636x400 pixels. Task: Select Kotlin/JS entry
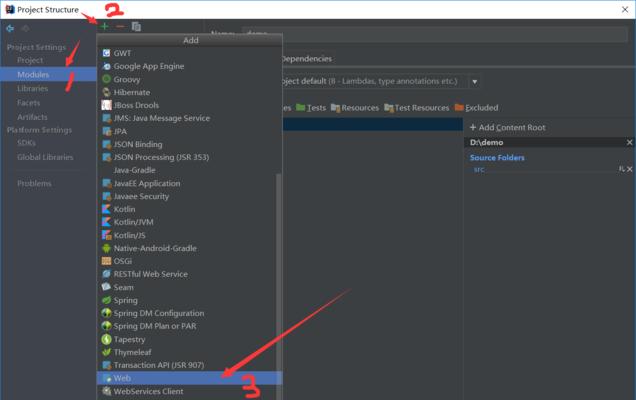click(x=187, y=235)
